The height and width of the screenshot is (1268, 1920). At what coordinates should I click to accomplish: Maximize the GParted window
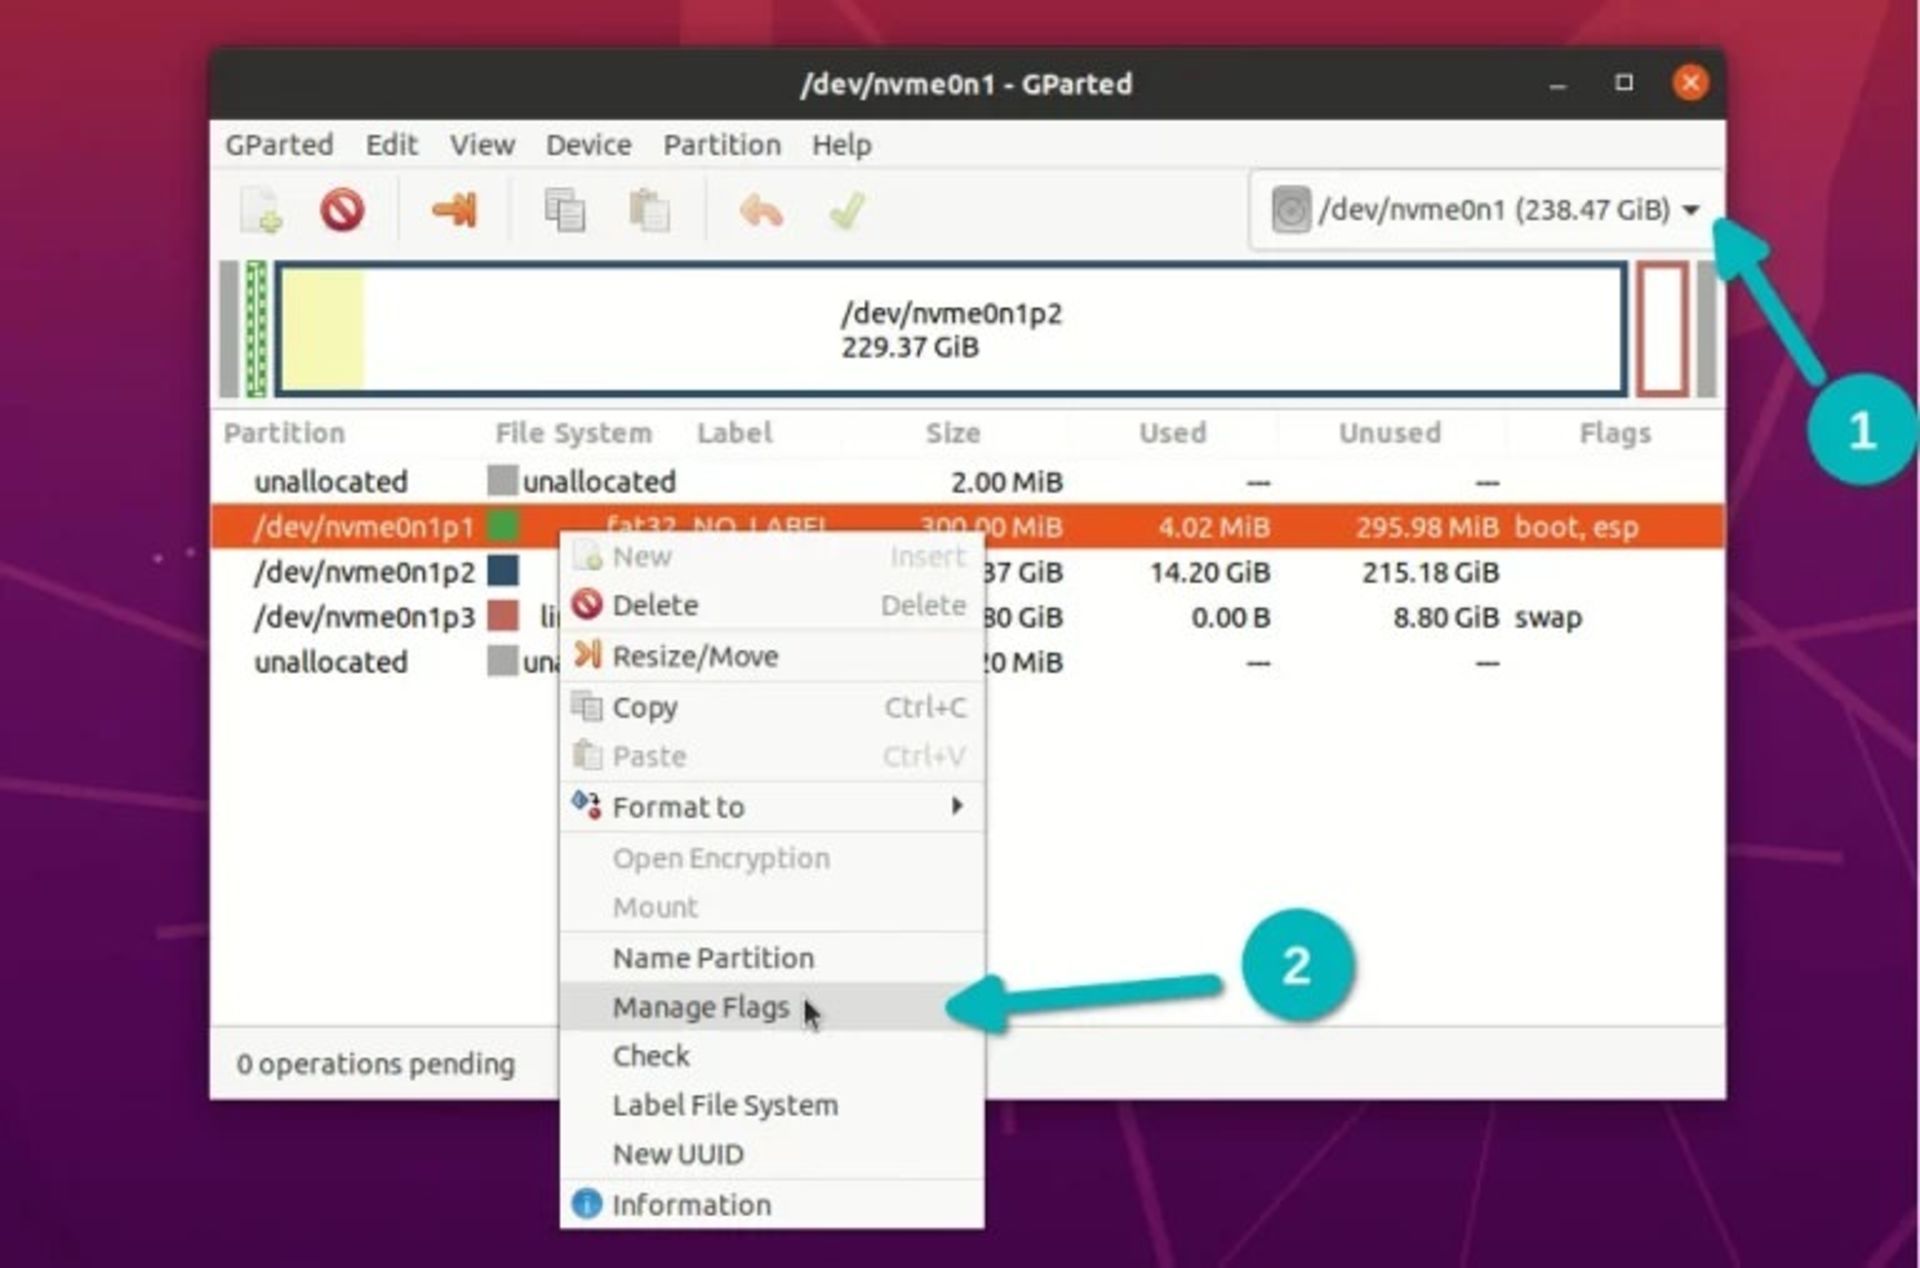[x=1624, y=82]
